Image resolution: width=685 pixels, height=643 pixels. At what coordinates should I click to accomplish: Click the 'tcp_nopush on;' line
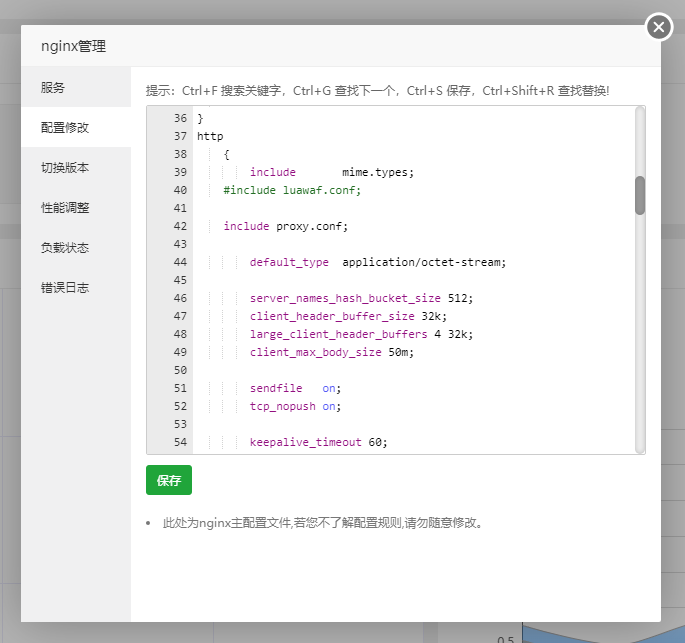coord(295,406)
